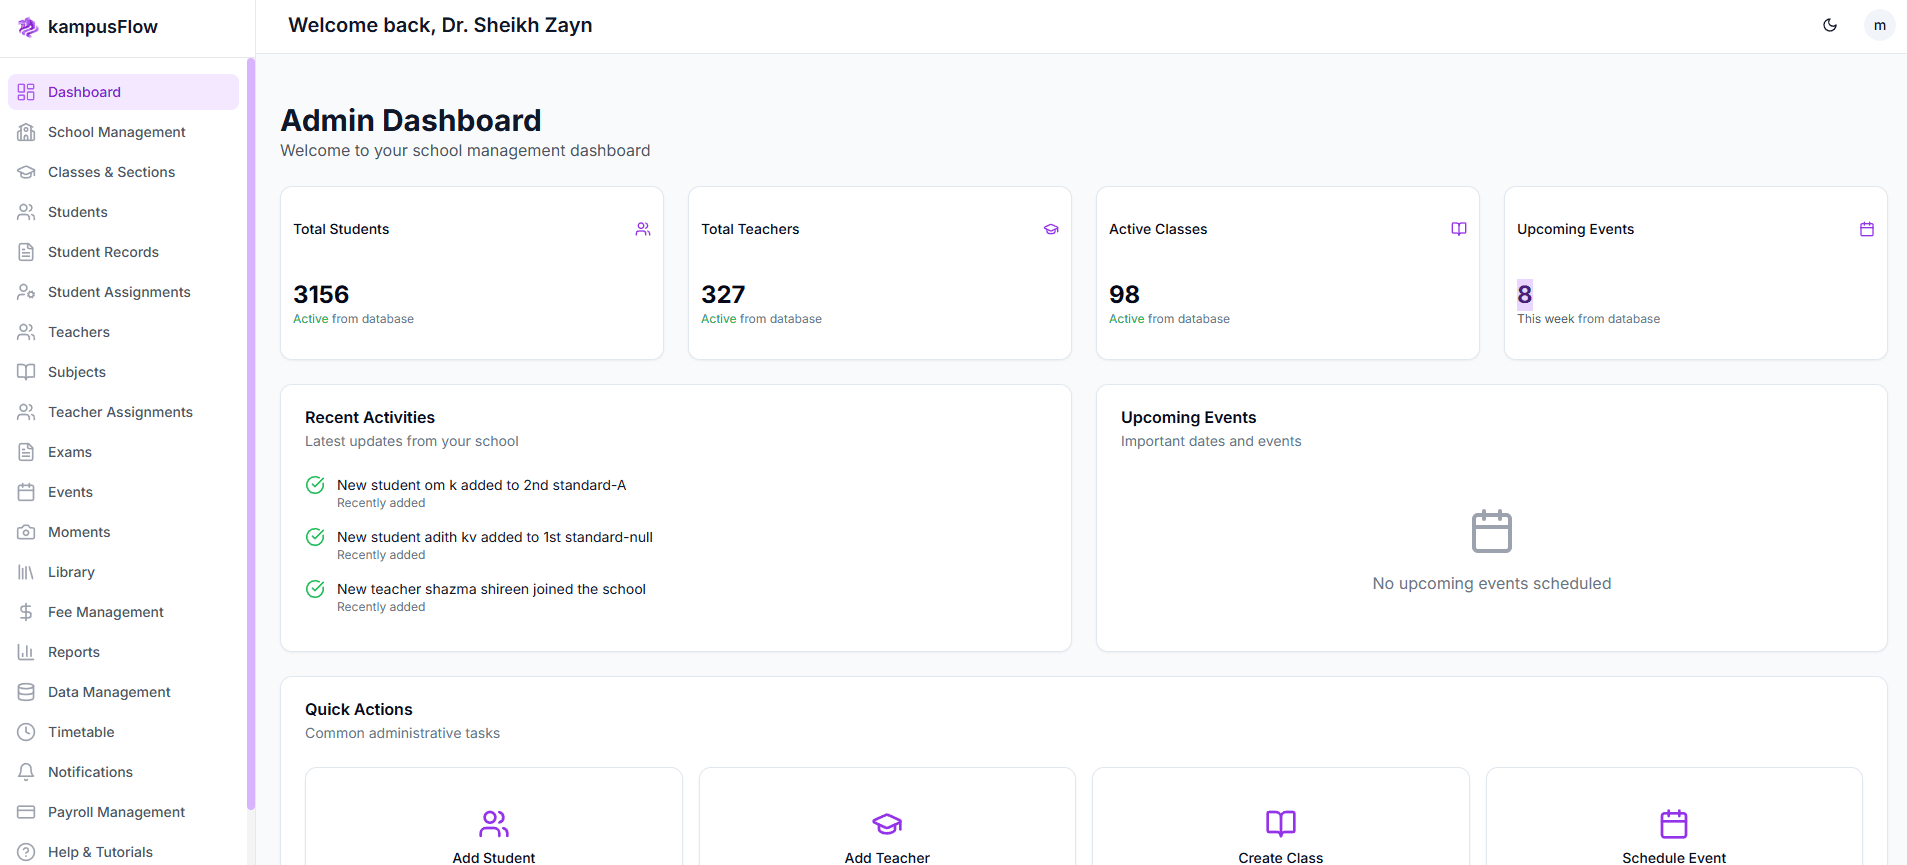Viewport: 1907px width, 865px height.
Task: Open the Events sidebar link
Action: (123, 492)
